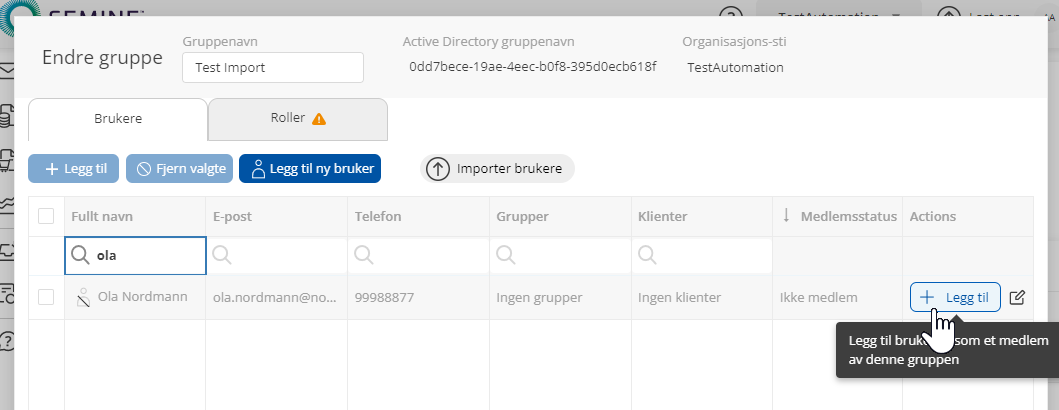The width and height of the screenshot is (1059, 410).
Task: Select the Brukere tab
Action: tap(118, 119)
